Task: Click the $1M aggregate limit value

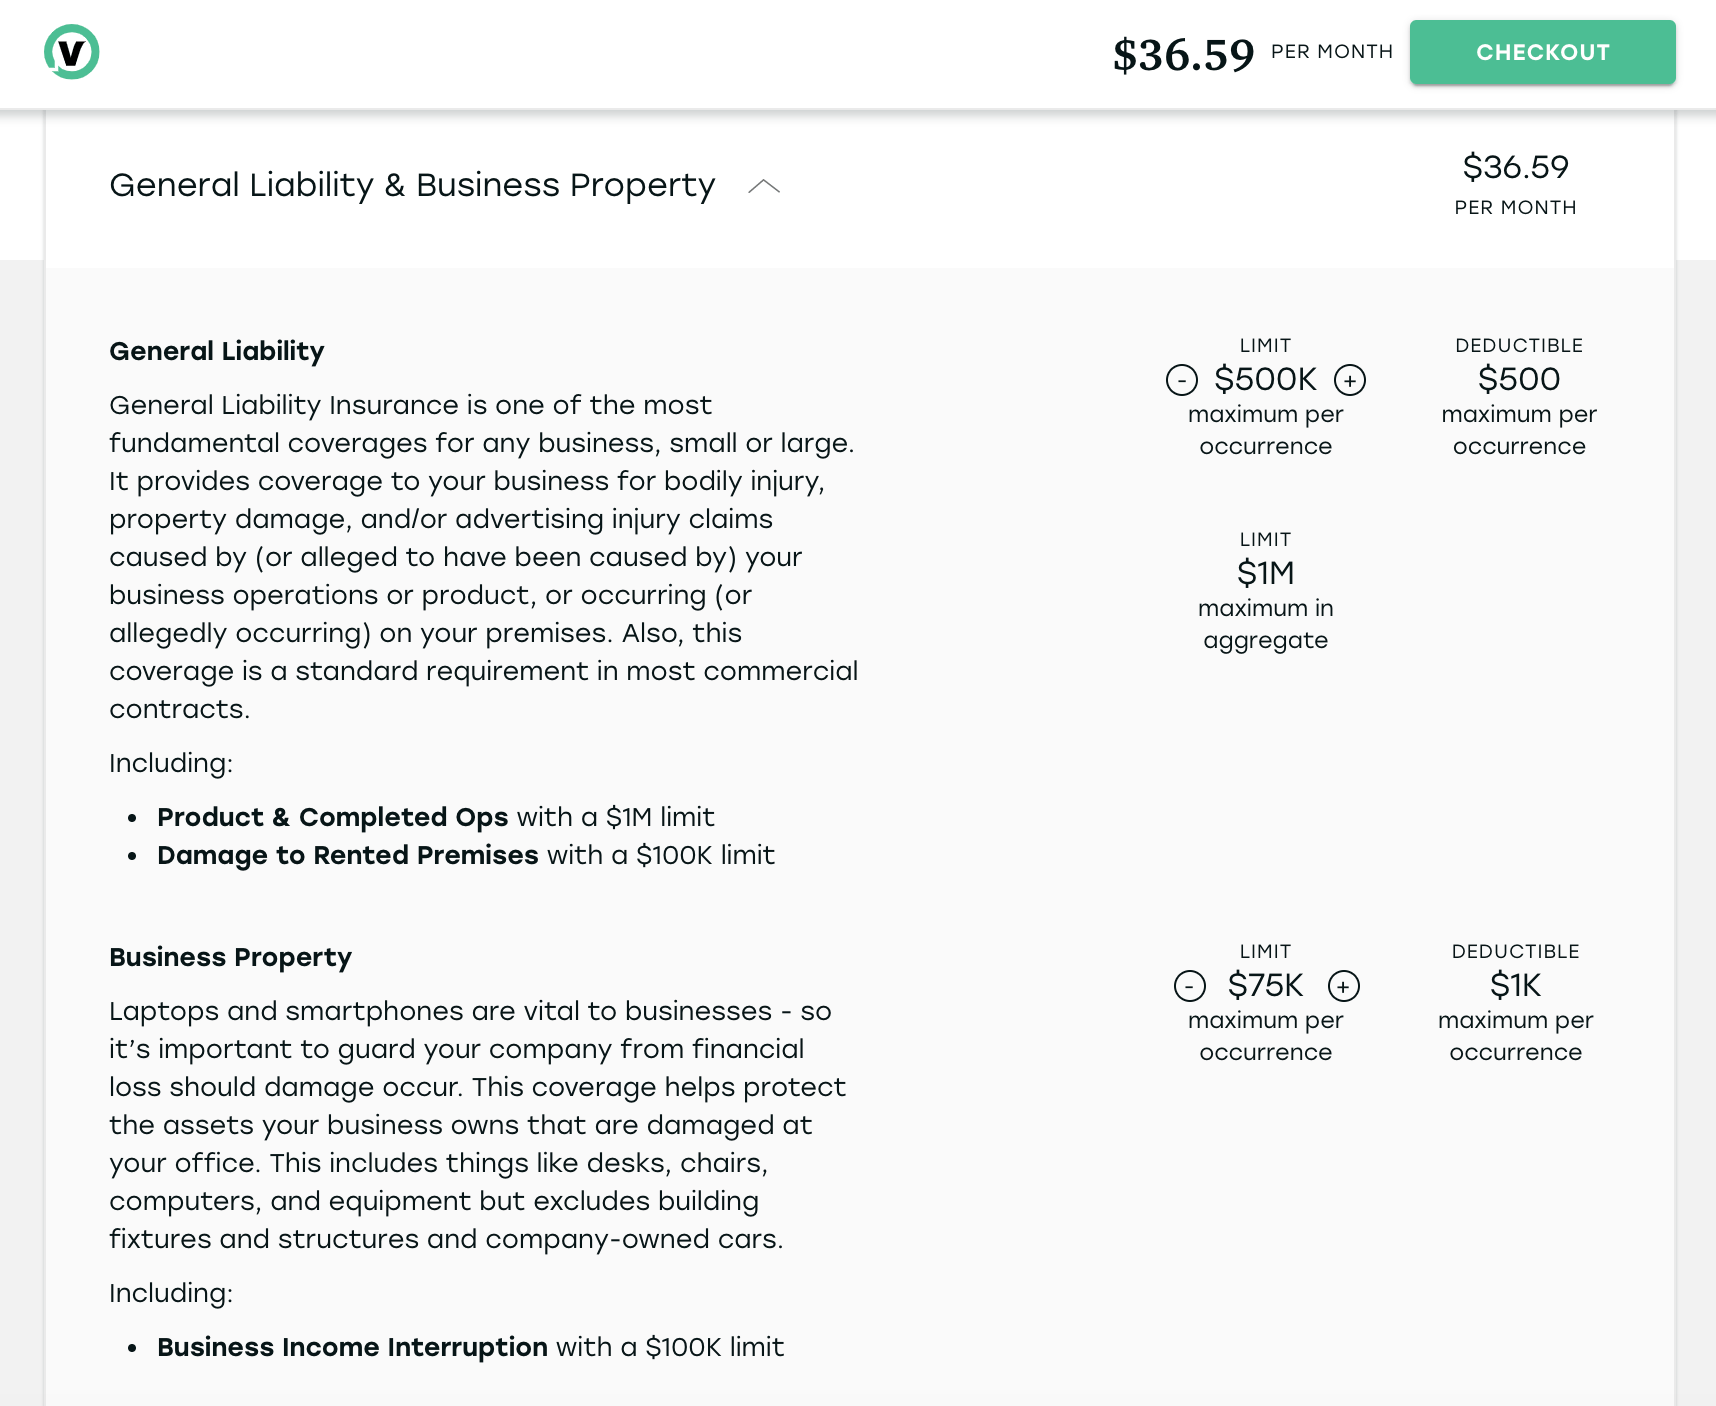Action: [x=1265, y=573]
